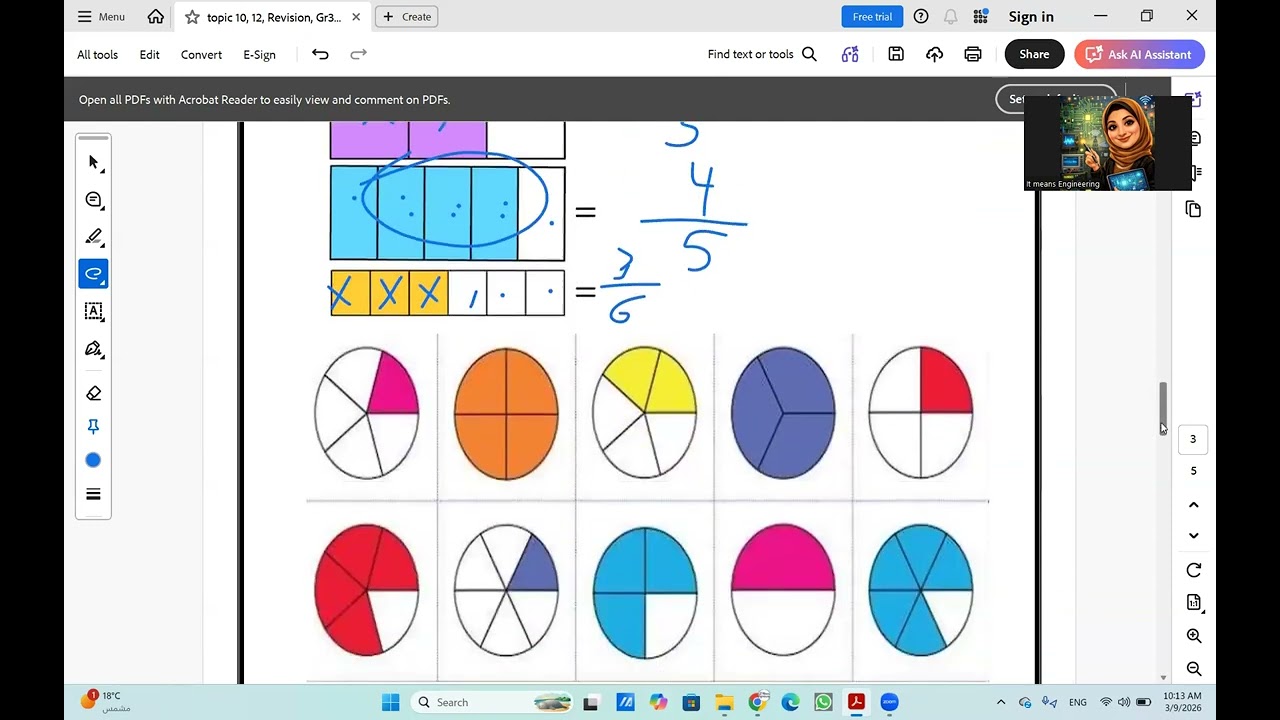Click Sign in

coord(1031,16)
